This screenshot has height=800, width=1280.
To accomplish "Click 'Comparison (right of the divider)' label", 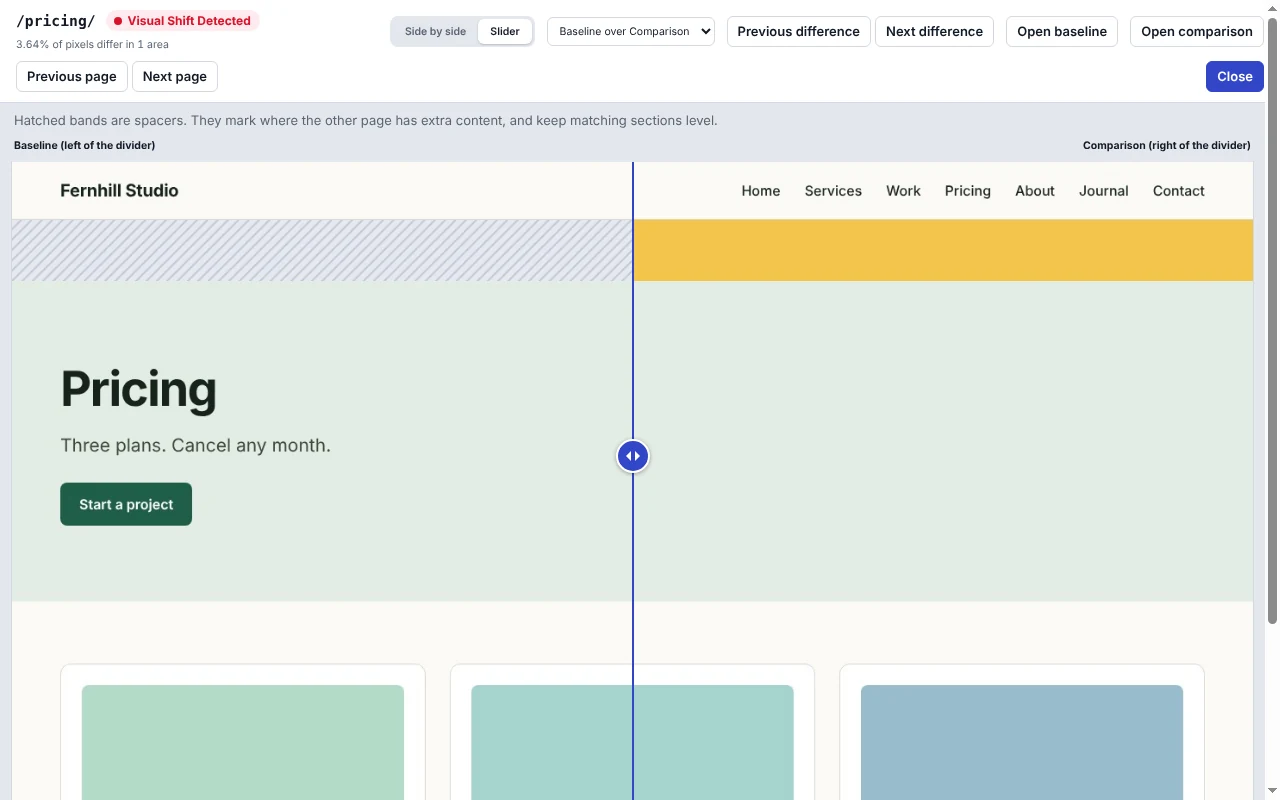I will coord(1167,145).
